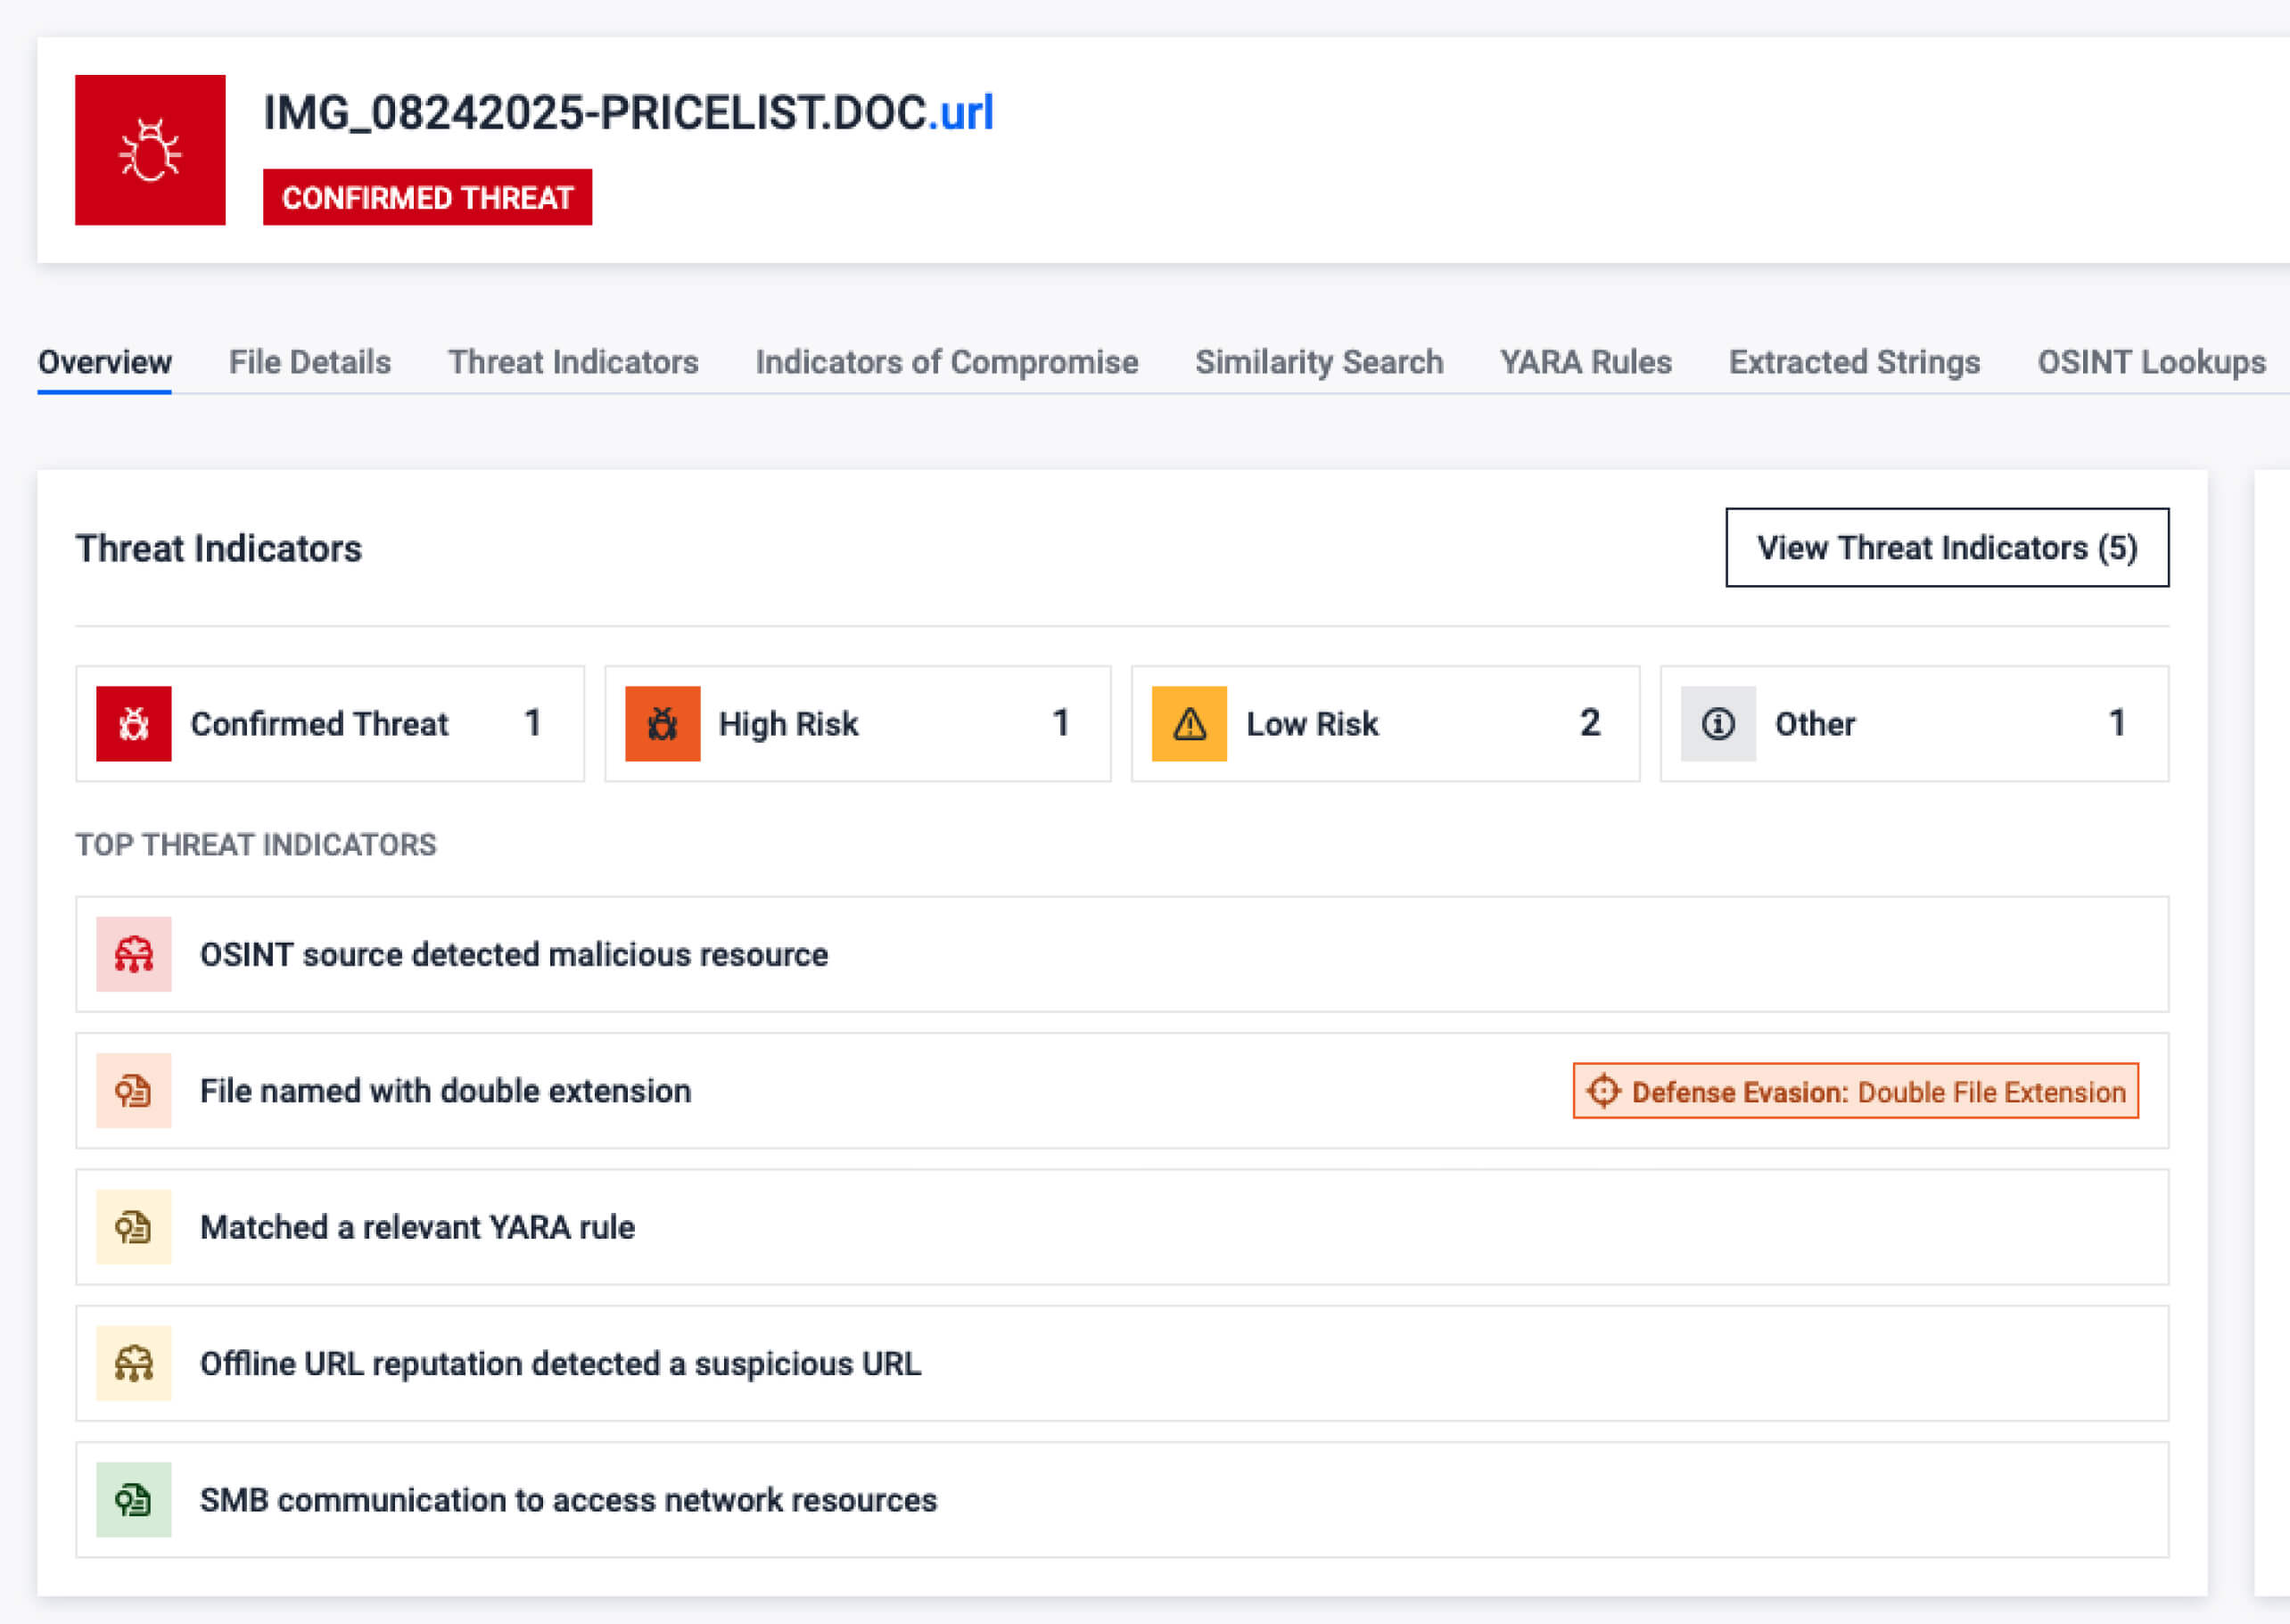This screenshot has width=2290, height=1624.
Task: Click the SMB communication green indicator icon
Action: click(133, 1499)
